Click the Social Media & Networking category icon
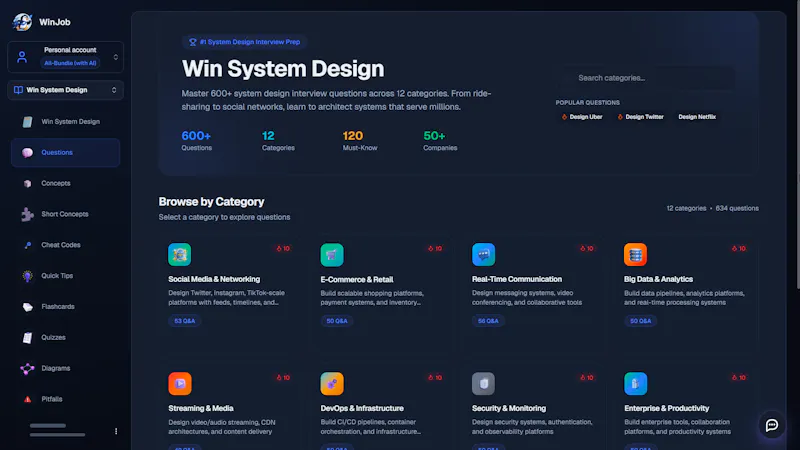 click(180, 255)
